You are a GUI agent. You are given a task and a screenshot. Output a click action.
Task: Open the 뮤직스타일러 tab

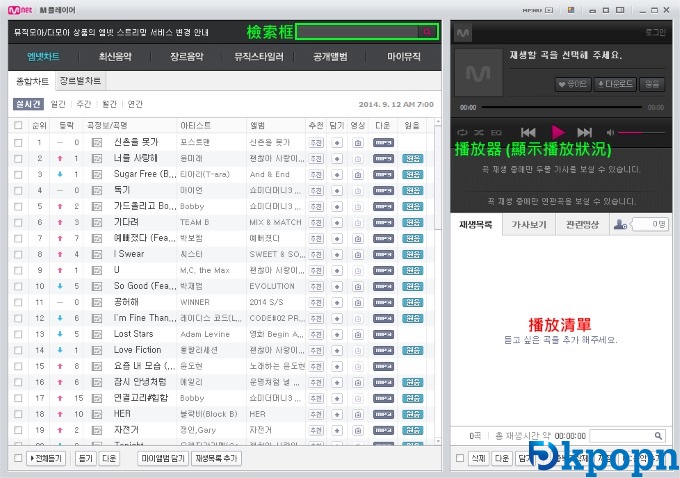click(258, 56)
